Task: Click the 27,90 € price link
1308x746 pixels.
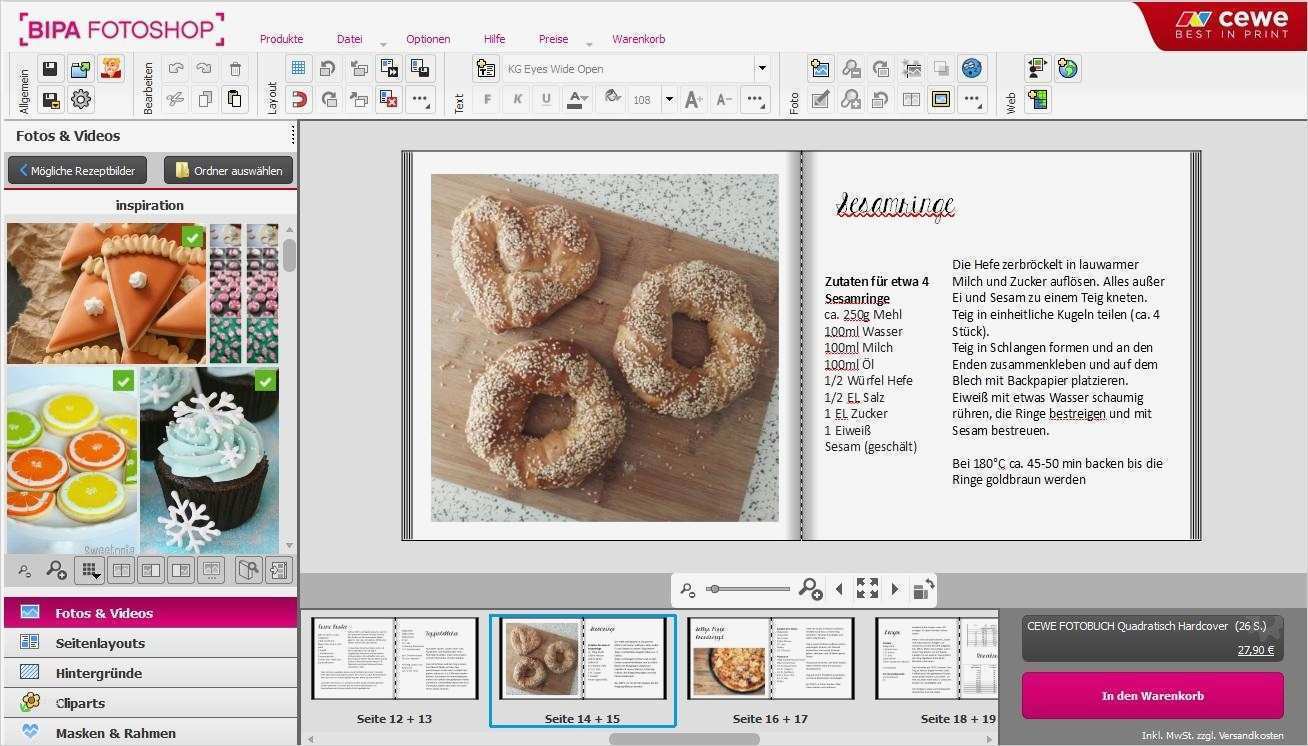Action: tap(1256, 650)
